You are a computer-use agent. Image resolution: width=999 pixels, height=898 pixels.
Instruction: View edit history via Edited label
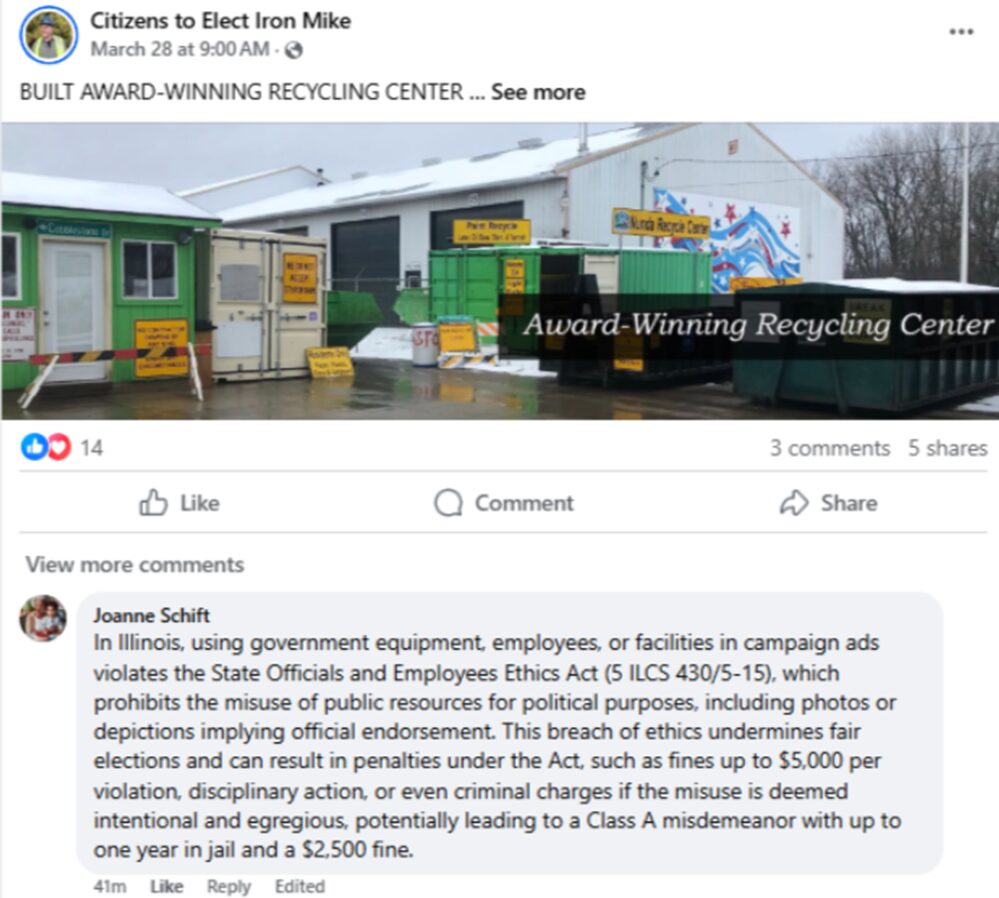click(299, 886)
